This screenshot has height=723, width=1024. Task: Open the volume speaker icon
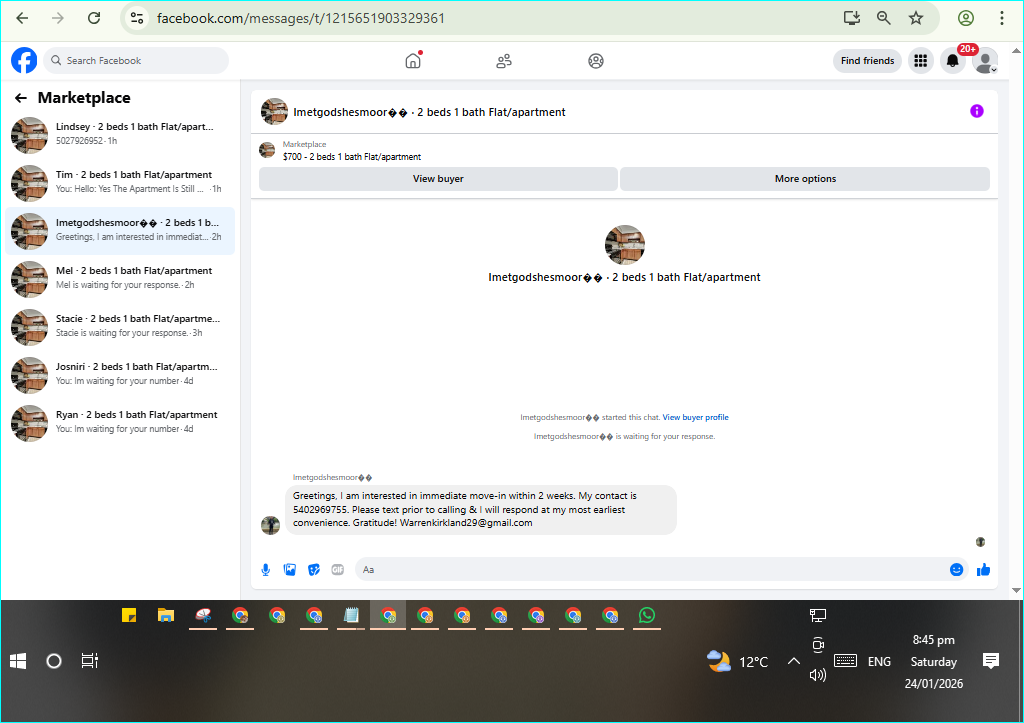(818, 675)
